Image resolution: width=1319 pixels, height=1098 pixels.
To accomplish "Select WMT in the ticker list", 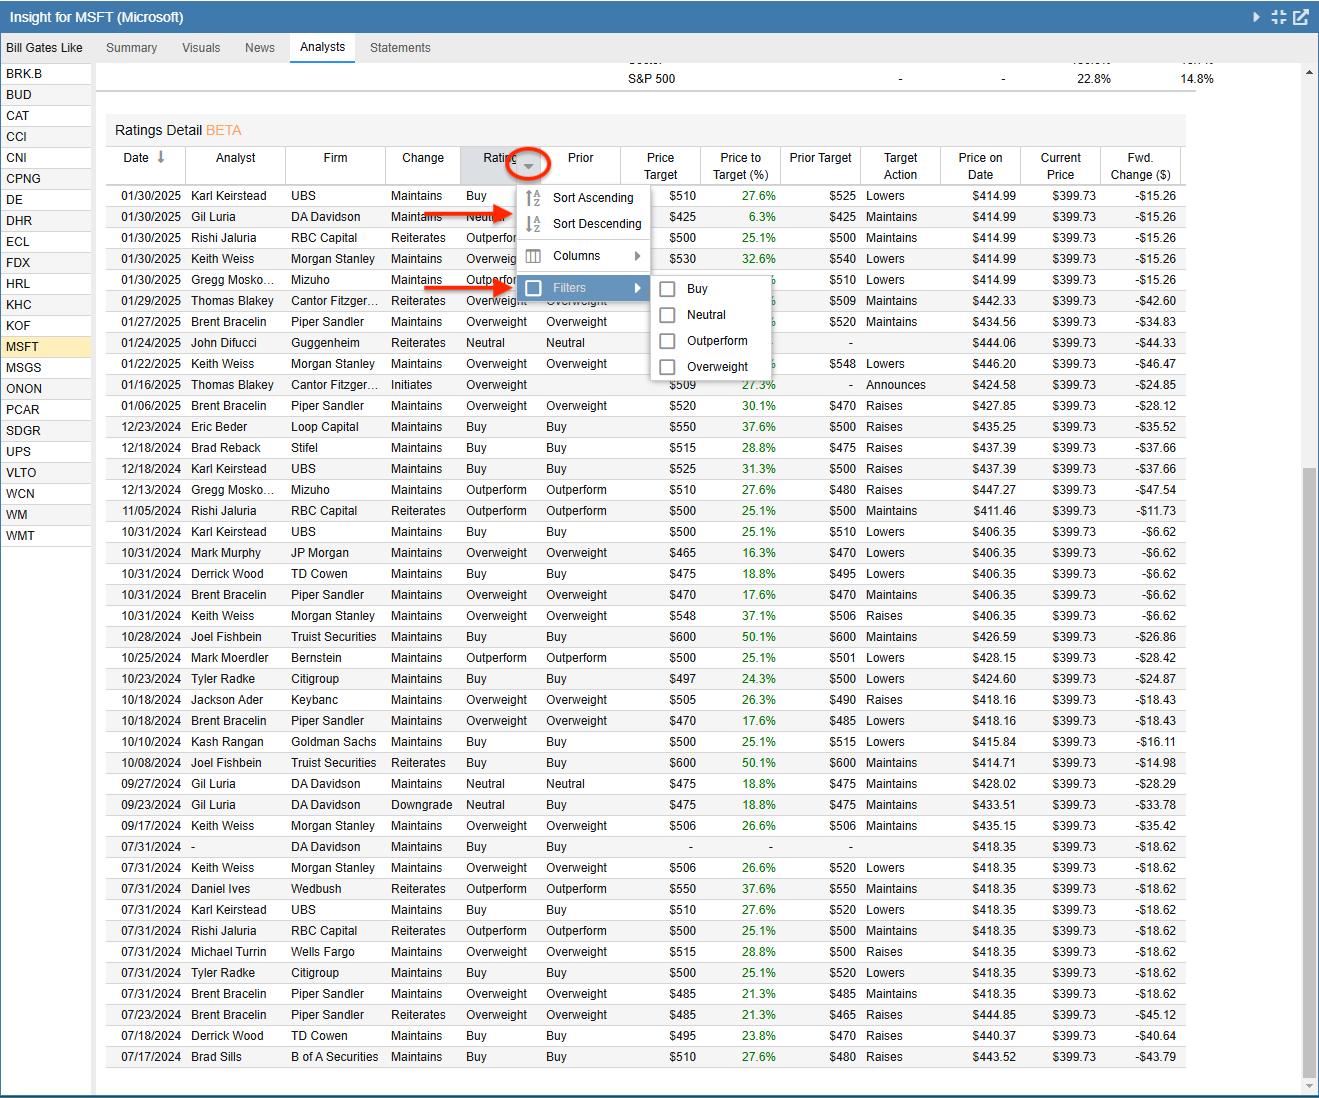I will (x=46, y=536).
